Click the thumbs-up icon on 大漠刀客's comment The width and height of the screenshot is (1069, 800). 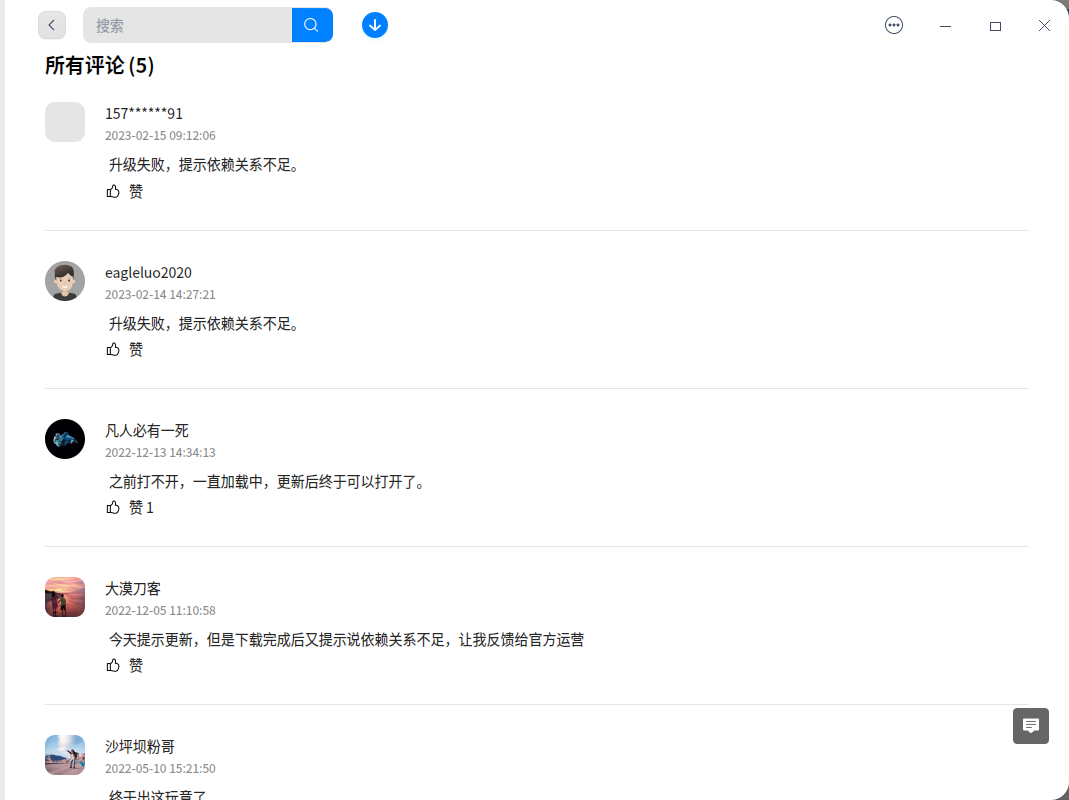tap(113, 664)
